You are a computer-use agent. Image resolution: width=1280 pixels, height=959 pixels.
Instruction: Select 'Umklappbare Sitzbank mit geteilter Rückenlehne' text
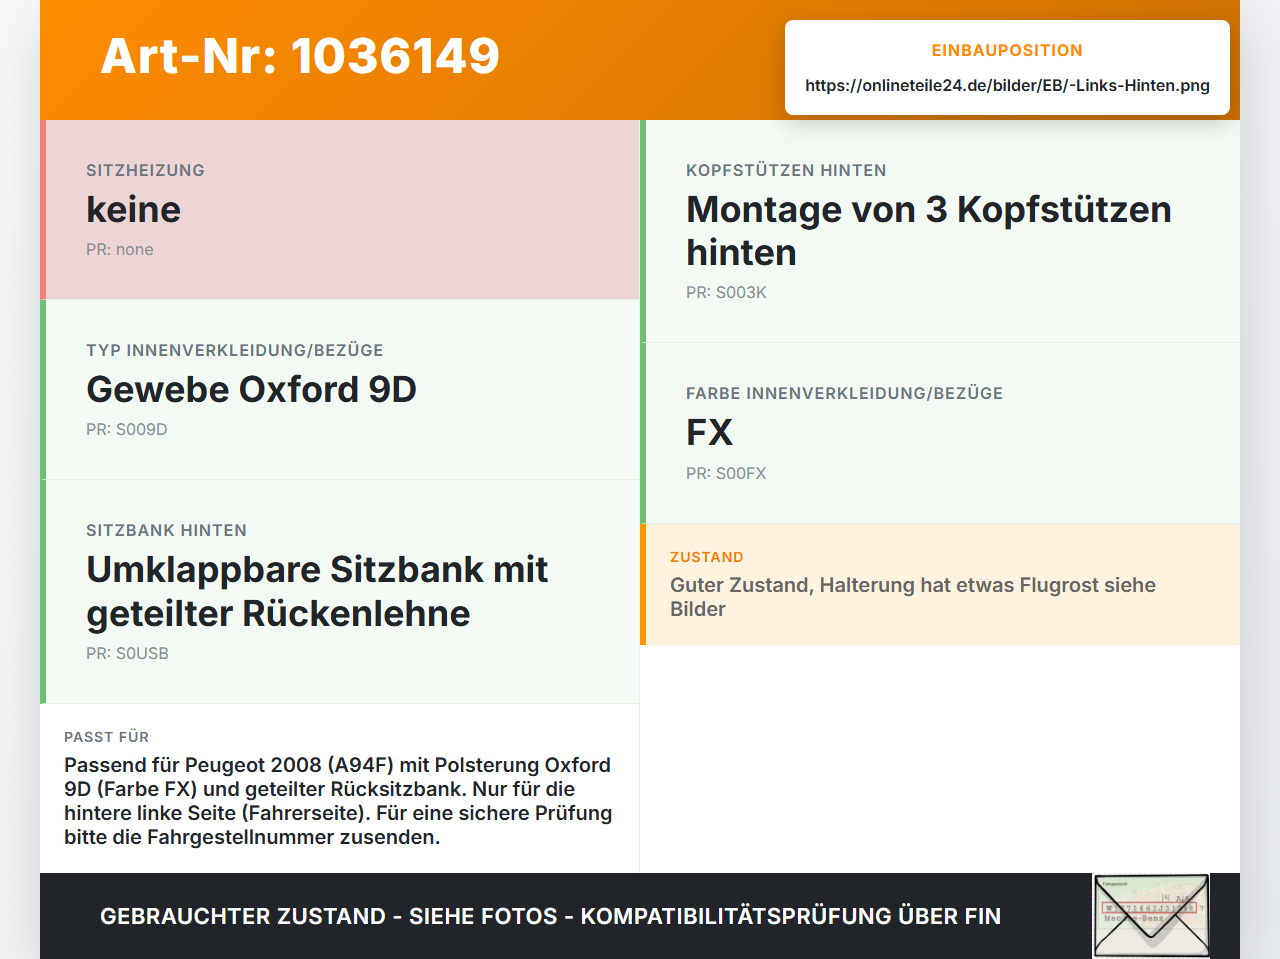coord(317,591)
